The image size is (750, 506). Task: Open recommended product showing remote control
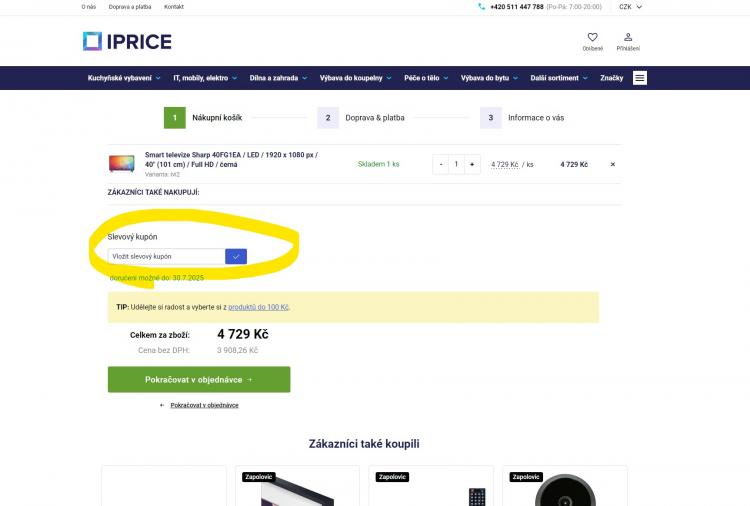coord(431,486)
